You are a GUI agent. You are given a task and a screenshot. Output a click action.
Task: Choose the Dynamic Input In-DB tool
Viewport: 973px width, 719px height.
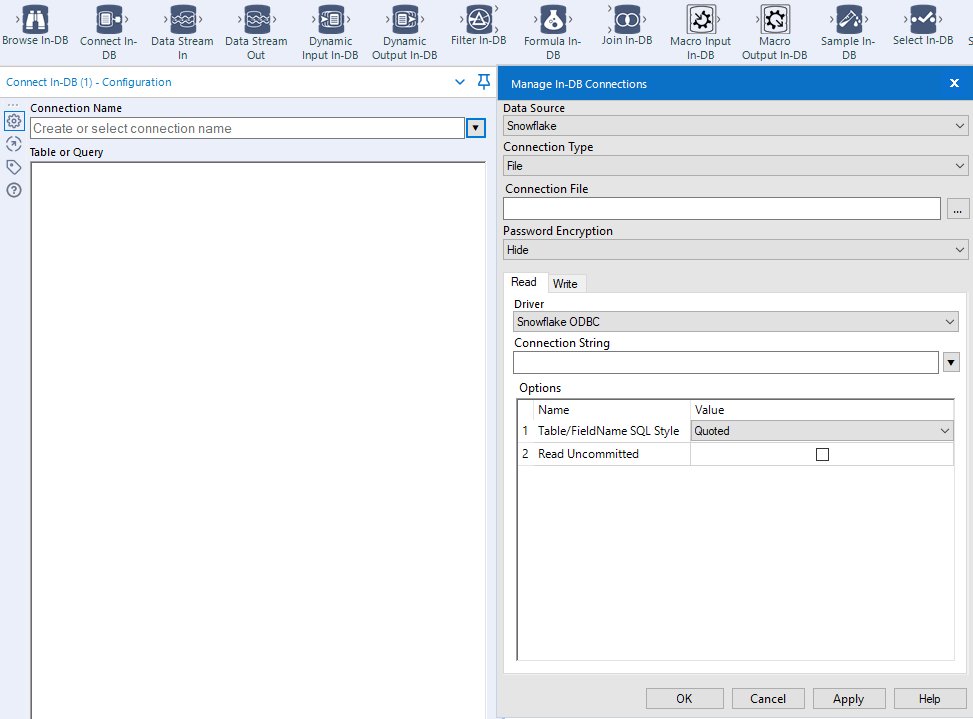pos(330,32)
